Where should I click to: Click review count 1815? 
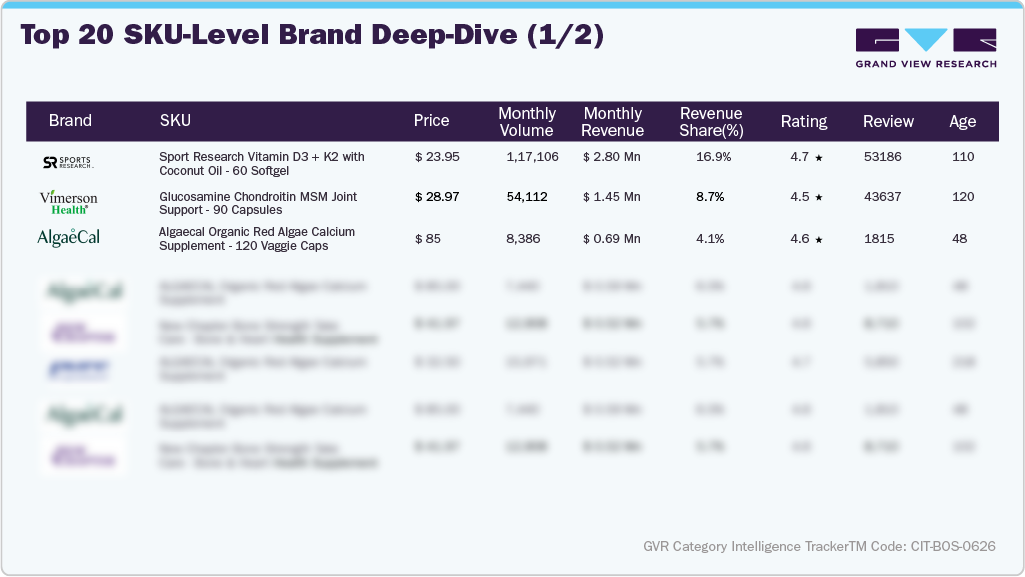point(879,239)
